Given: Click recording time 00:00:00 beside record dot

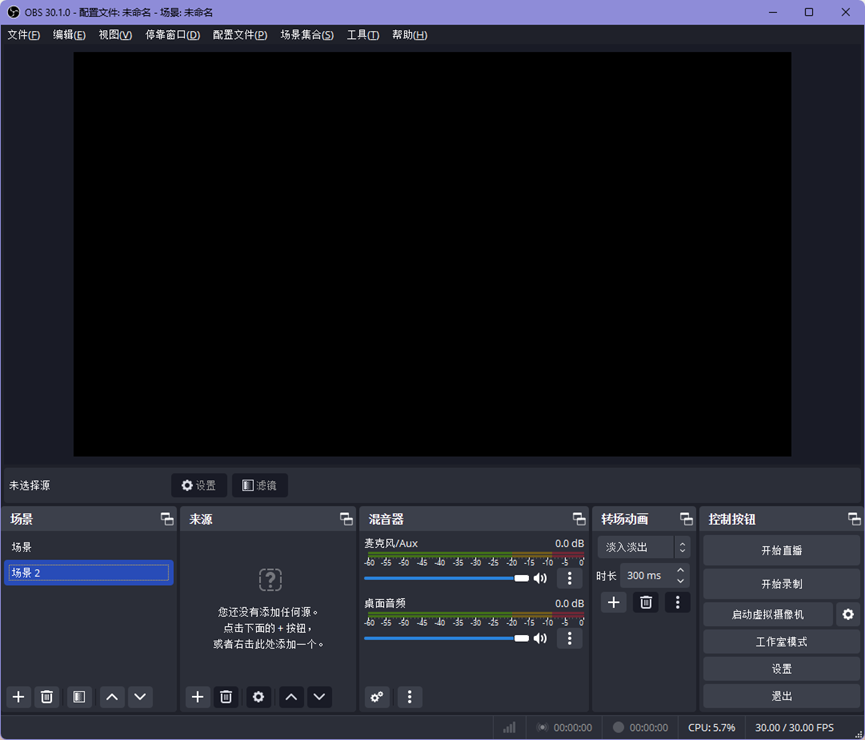Looking at the screenshot, I should [x=649, y=727].
